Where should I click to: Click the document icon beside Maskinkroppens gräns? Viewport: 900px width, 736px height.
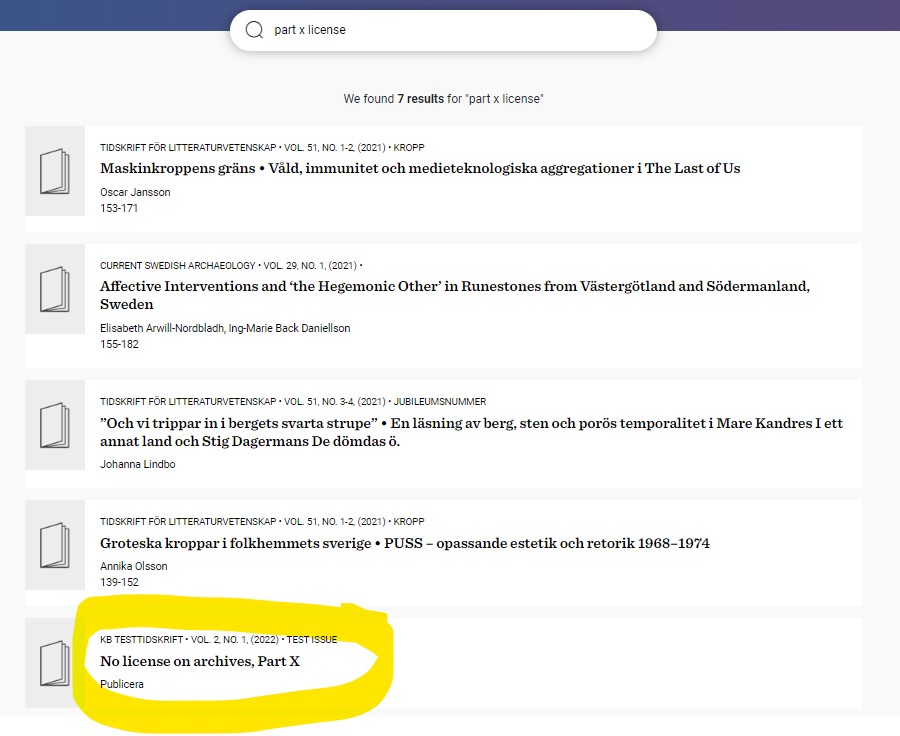pos(55,171)
